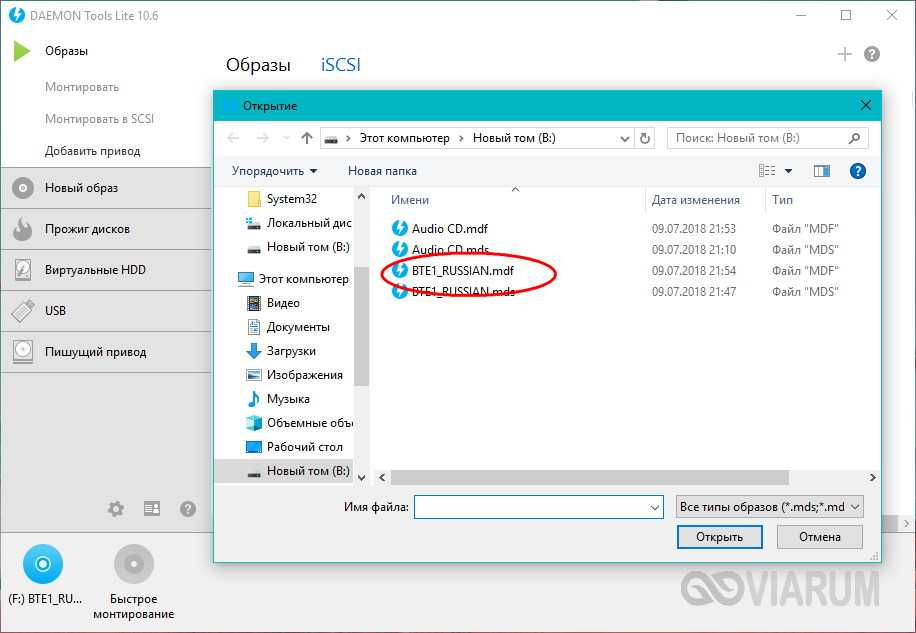The image size is (916, 633).
Task: Select System32 folder in tree
Action: click(284, 199)
